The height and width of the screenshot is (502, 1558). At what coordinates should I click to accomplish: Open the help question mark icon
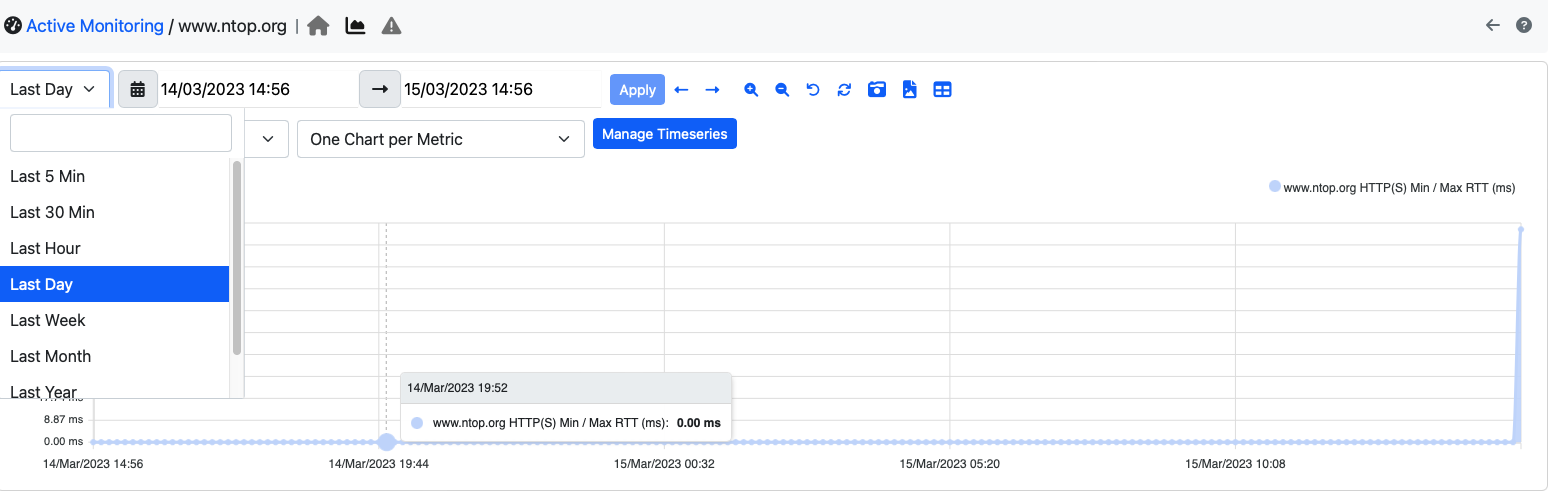pos(1524,25)
